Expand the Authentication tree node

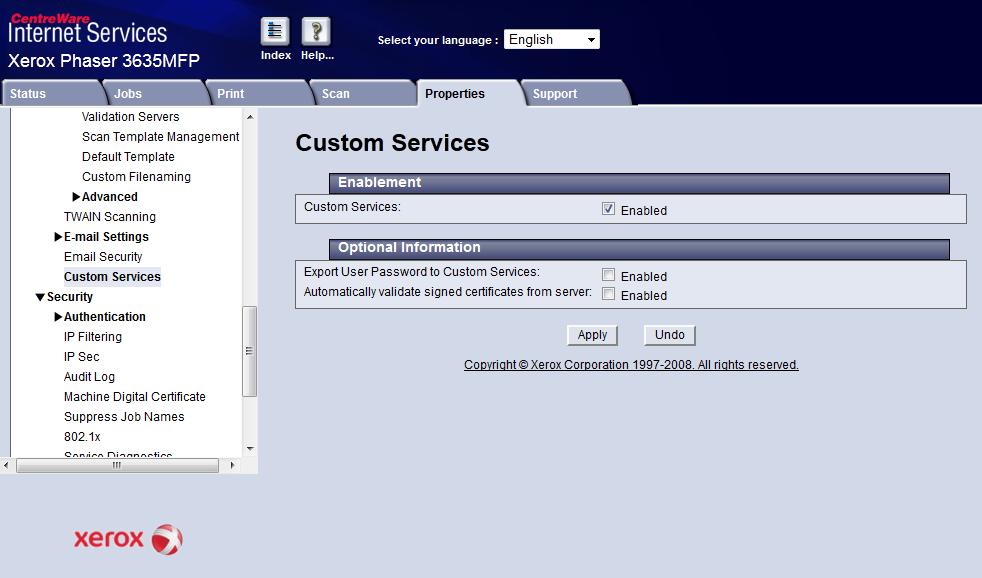[58, 317]
